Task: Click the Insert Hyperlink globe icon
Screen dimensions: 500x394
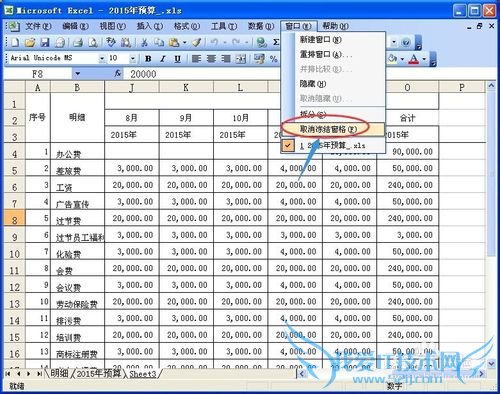Action: [x=262, y=42]
